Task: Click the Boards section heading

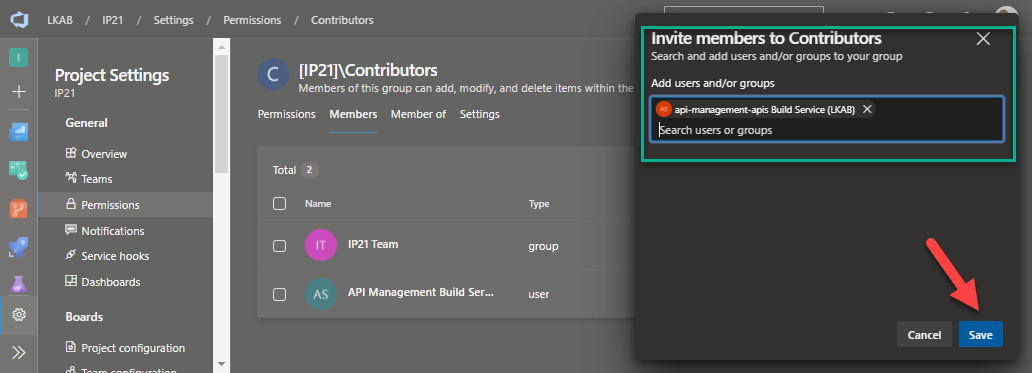Action: click(84, 316)
